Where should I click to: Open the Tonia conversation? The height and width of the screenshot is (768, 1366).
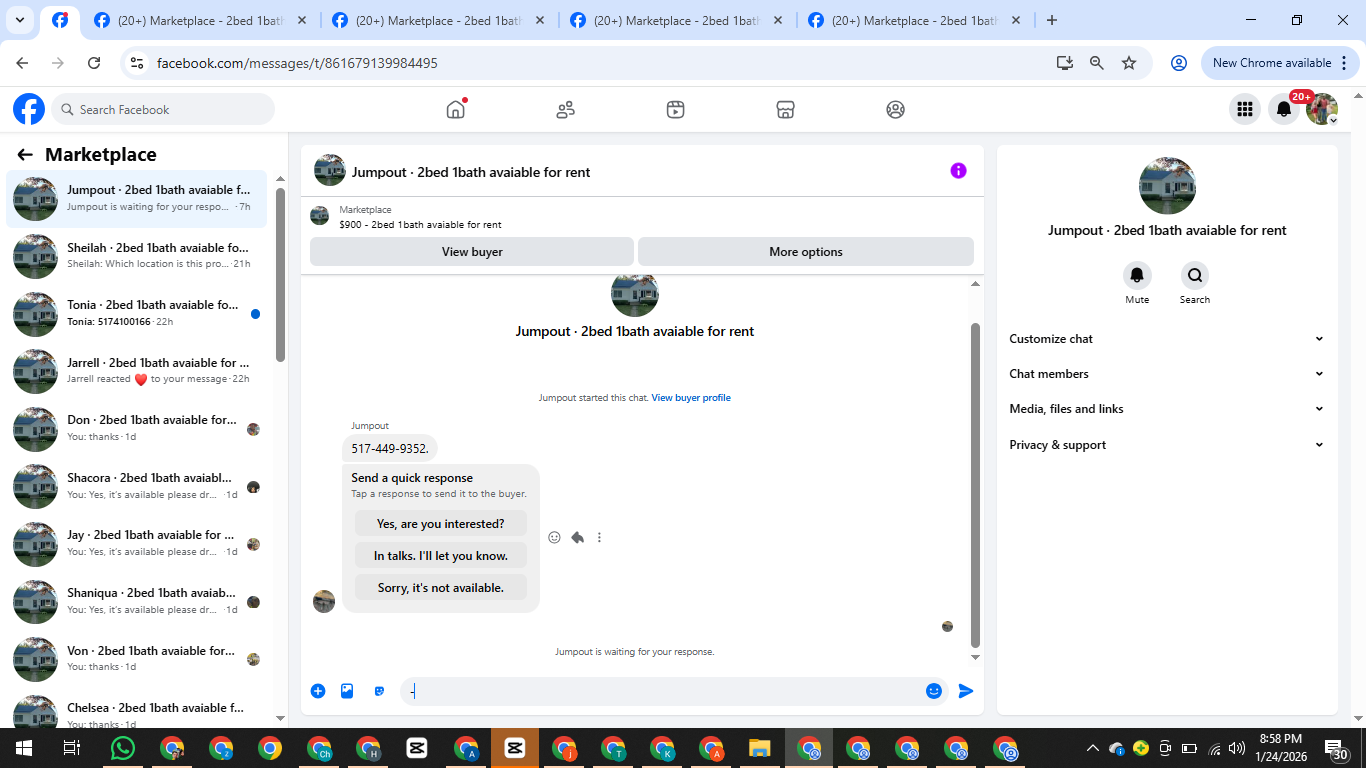coord(137,314)
